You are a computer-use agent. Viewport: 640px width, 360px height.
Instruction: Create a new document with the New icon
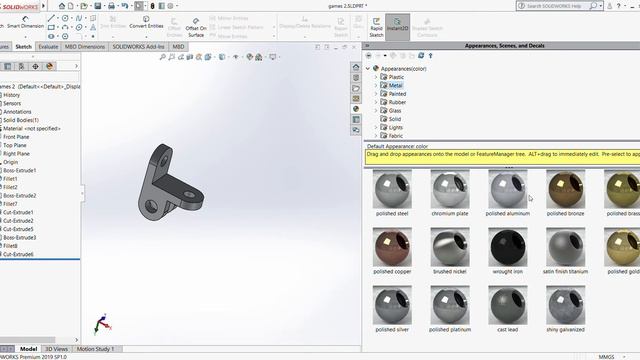(71, 6)
